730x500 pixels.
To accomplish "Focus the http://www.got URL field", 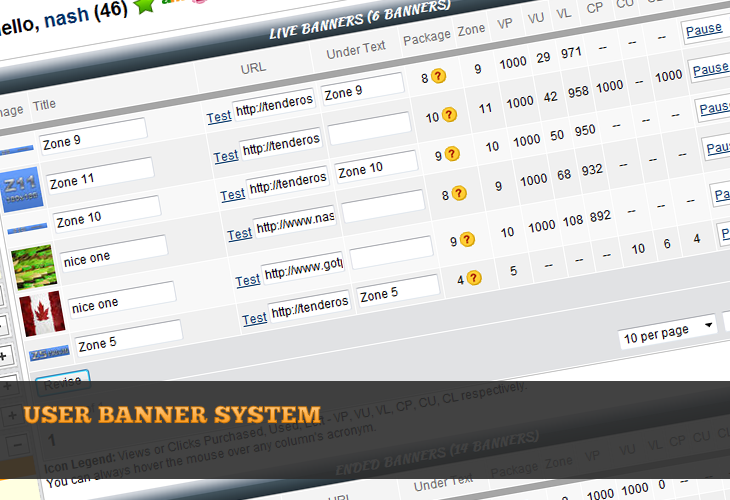I will point(303,269).
